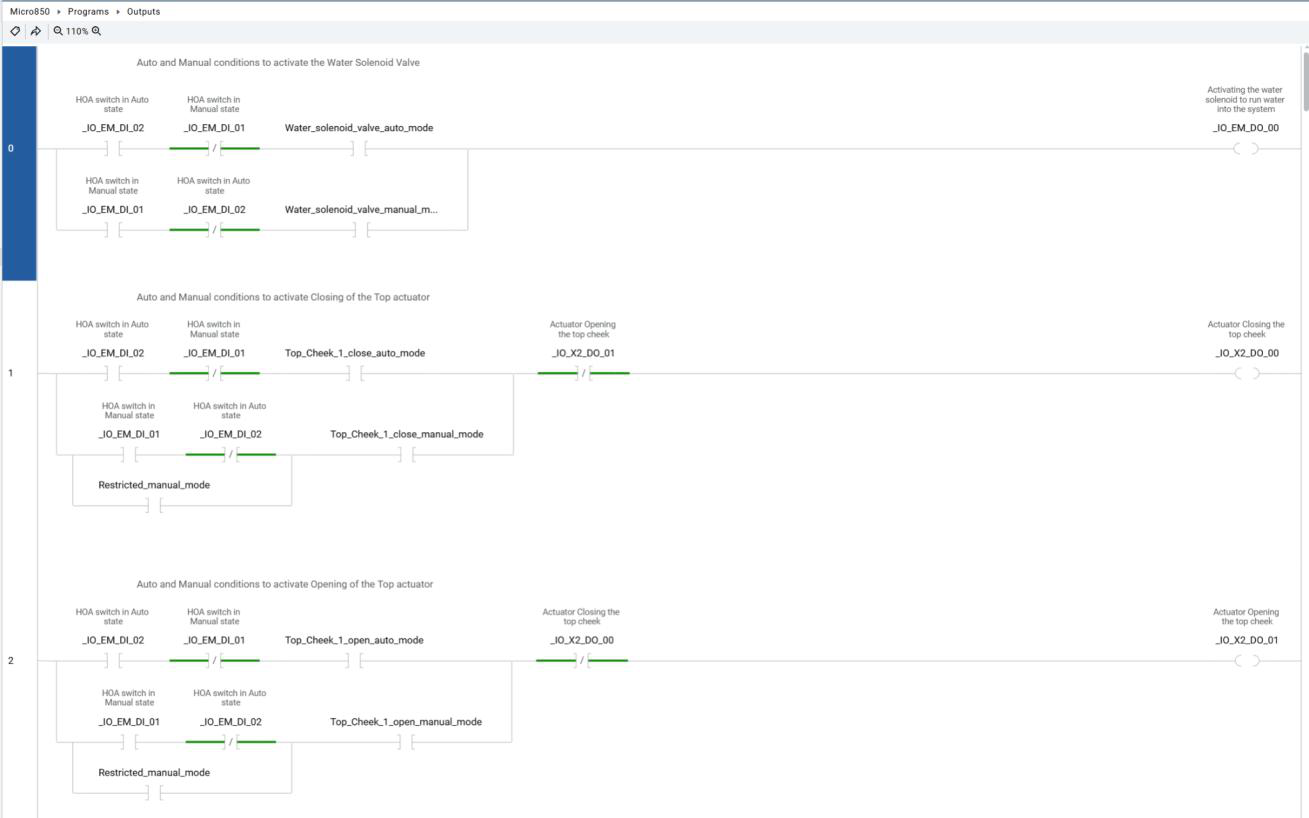Open Micro850 in the breadcrumb
Image resolution: width=1309 pixels, height=818 pixels.
[x=30, y=12]
